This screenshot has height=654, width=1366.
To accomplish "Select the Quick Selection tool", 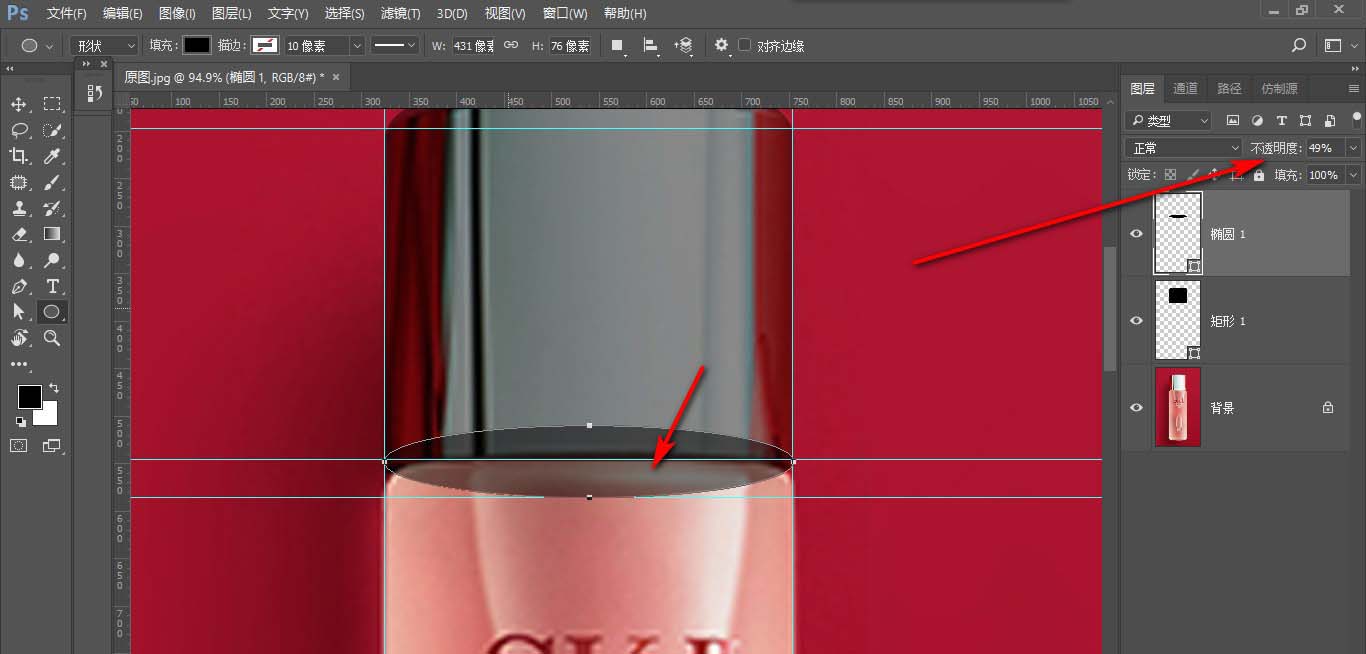I will point(52,130).
